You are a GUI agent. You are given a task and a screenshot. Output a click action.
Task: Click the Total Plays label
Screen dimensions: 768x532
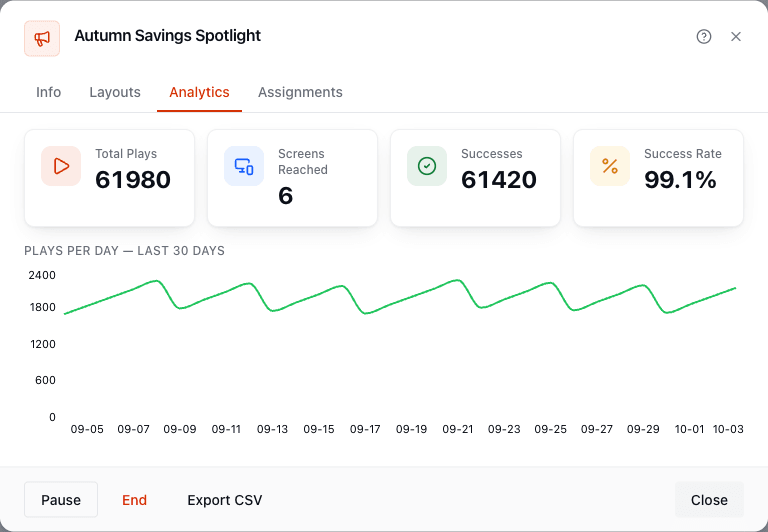pyautogui.click(x=126, y=154)
